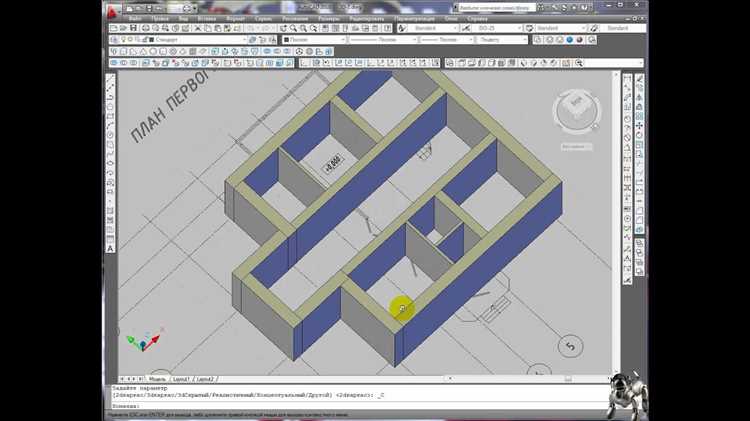The width and height of the screenshot is (750, 421).
Task: Click the table style icon before Standard dropdown
Action: [x=529, y=28]
